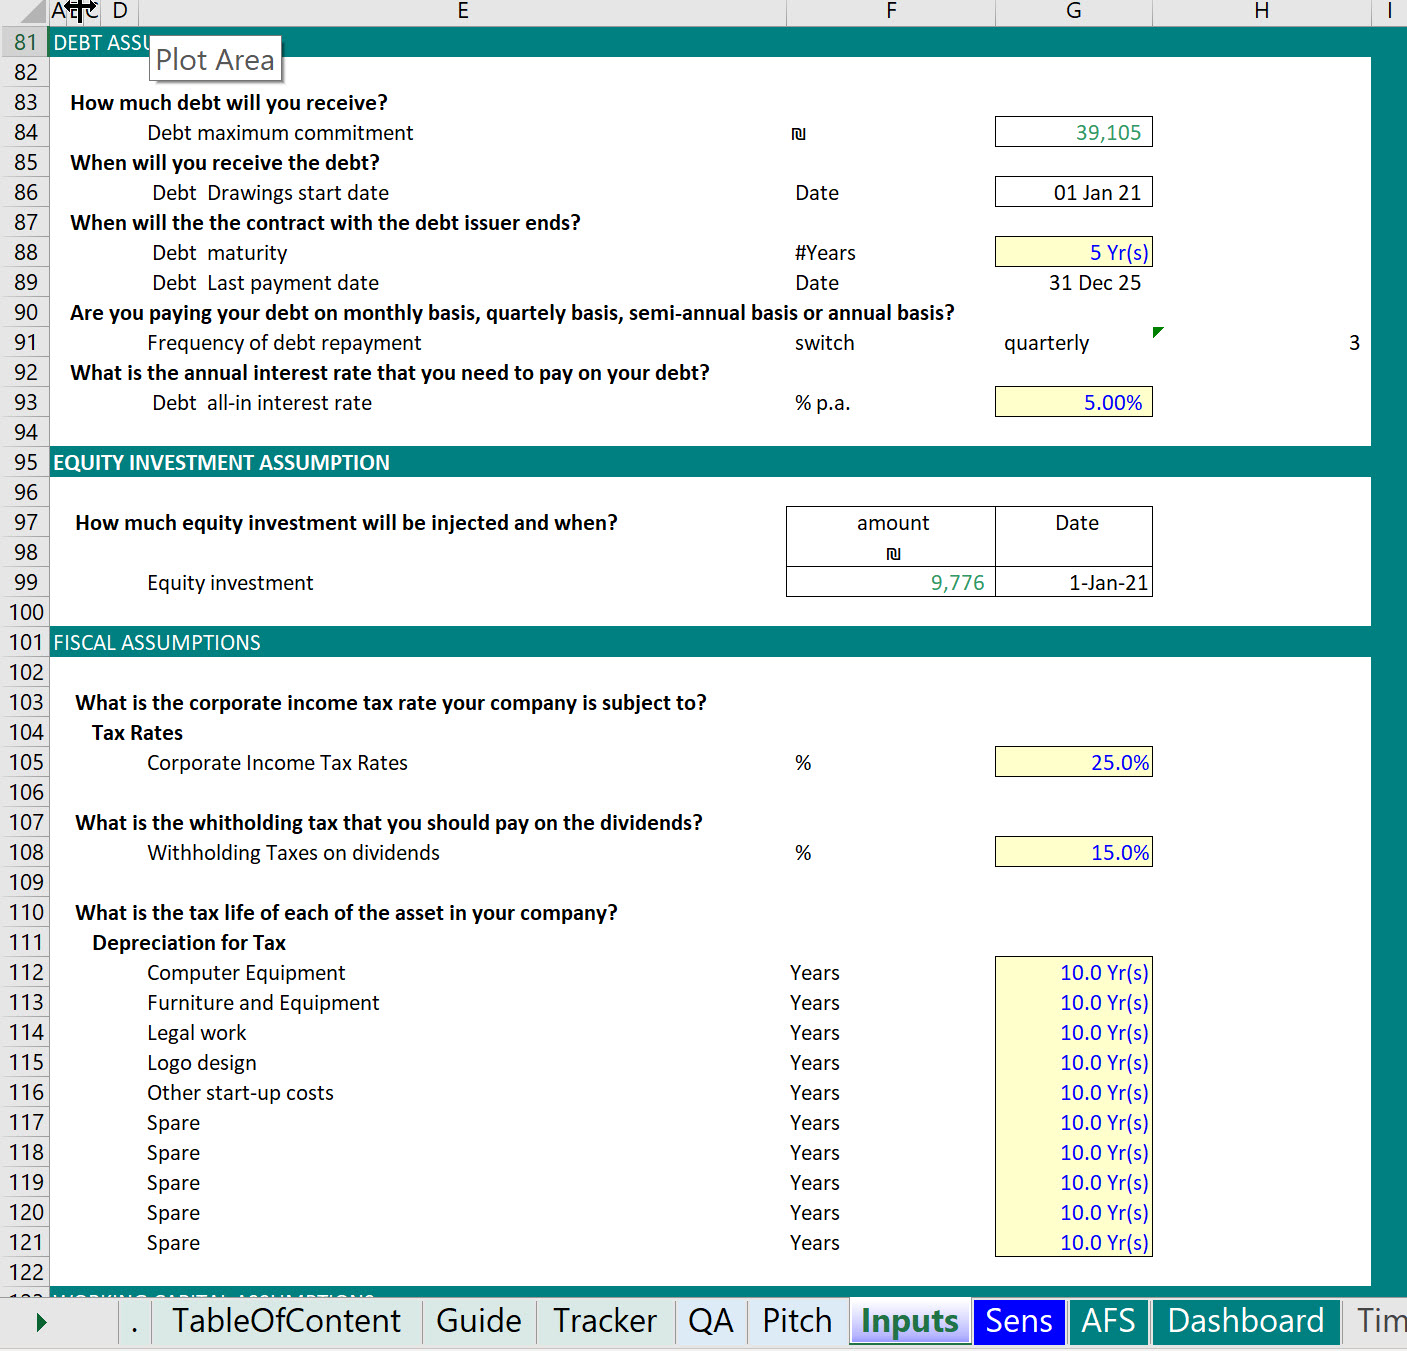This screenshot has height=1351, width=1407.
Task: Switch to the Guide sheet tab
Action: (478, 1321)
